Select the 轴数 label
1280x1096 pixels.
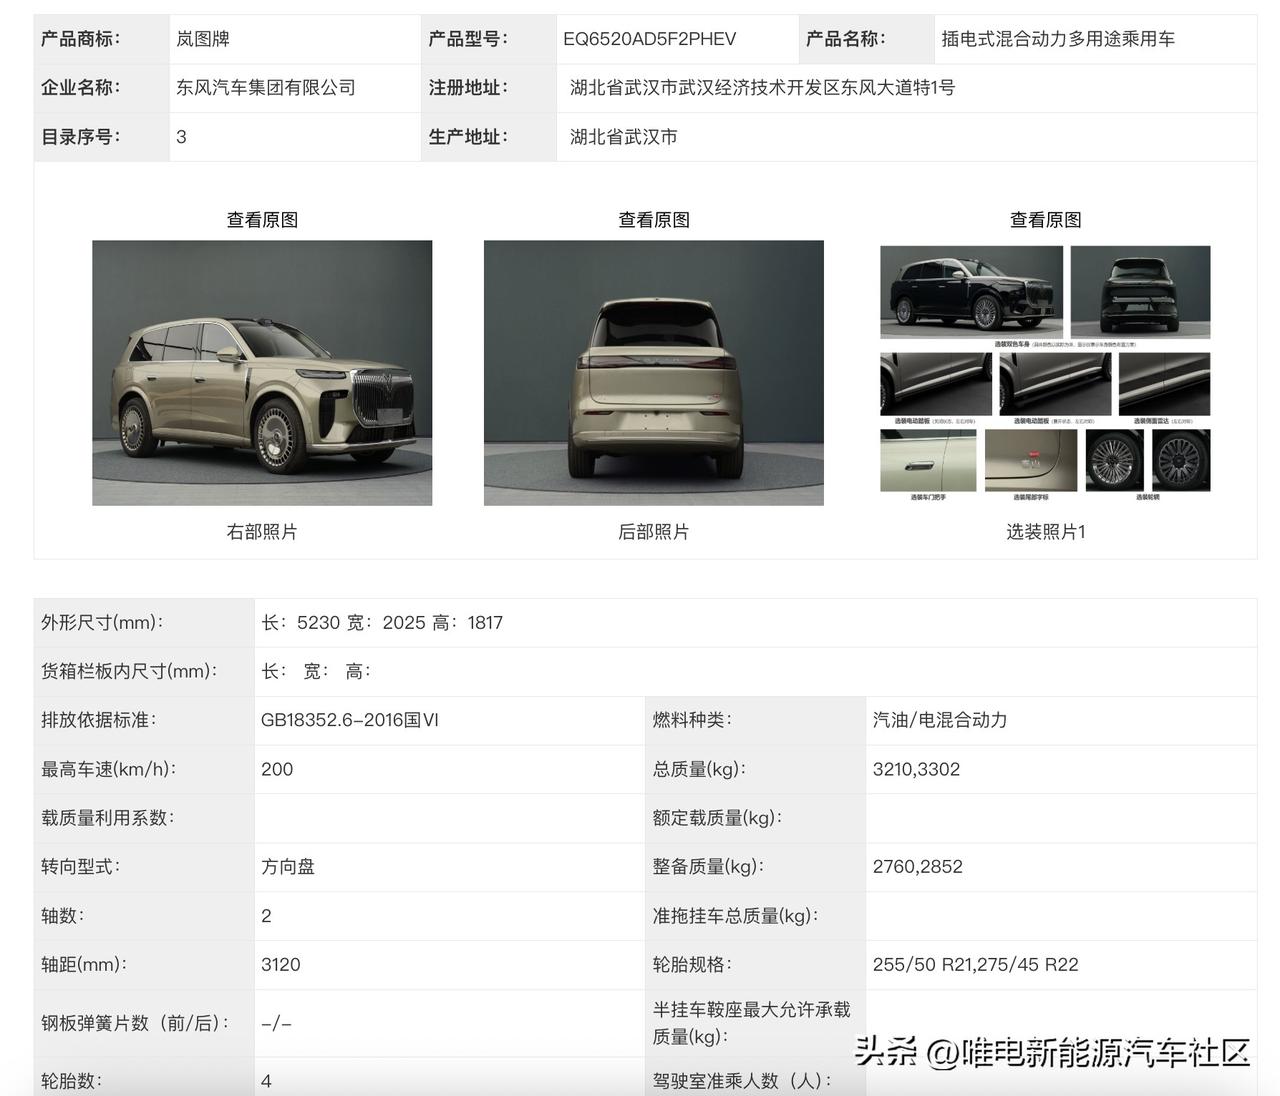[x=62, y=916]
